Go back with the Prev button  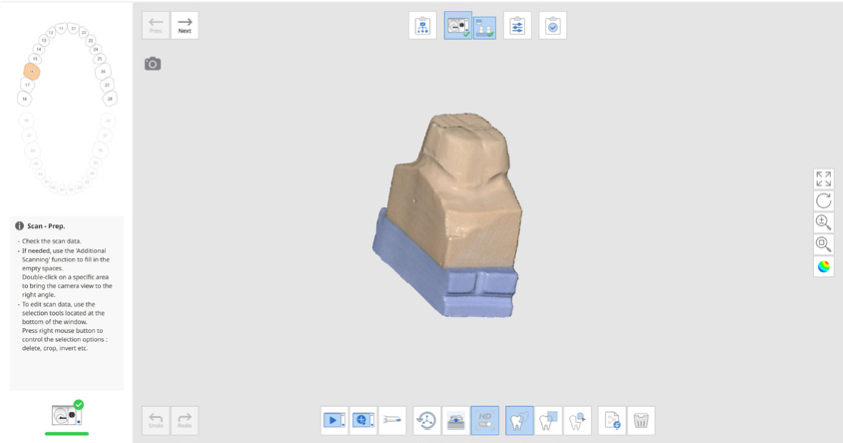[156, 25]
